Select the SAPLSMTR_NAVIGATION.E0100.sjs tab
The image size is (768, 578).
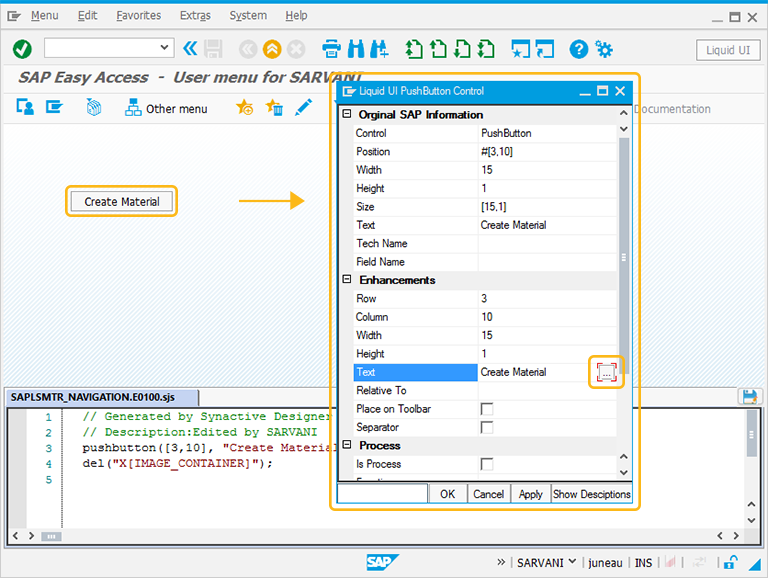pyautogui.click(x=102, y=397)
